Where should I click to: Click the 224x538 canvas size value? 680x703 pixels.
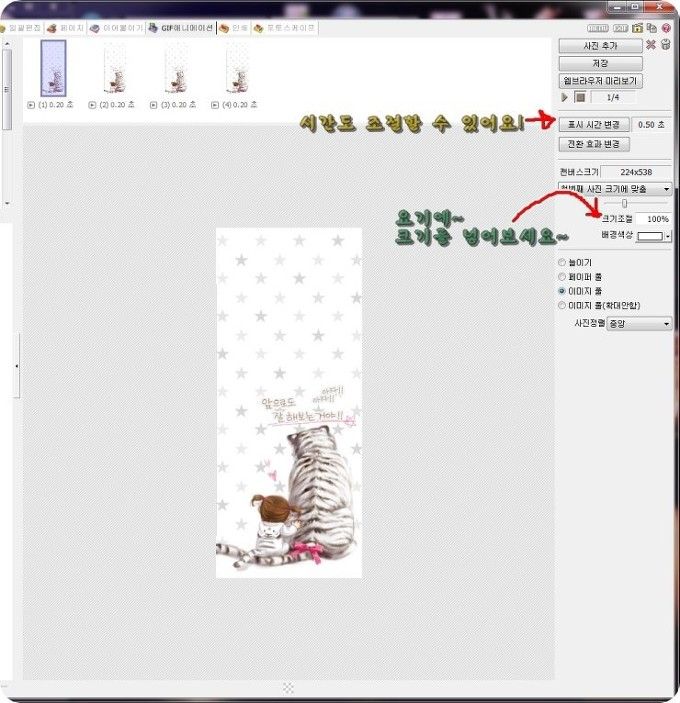pos(636,172)
